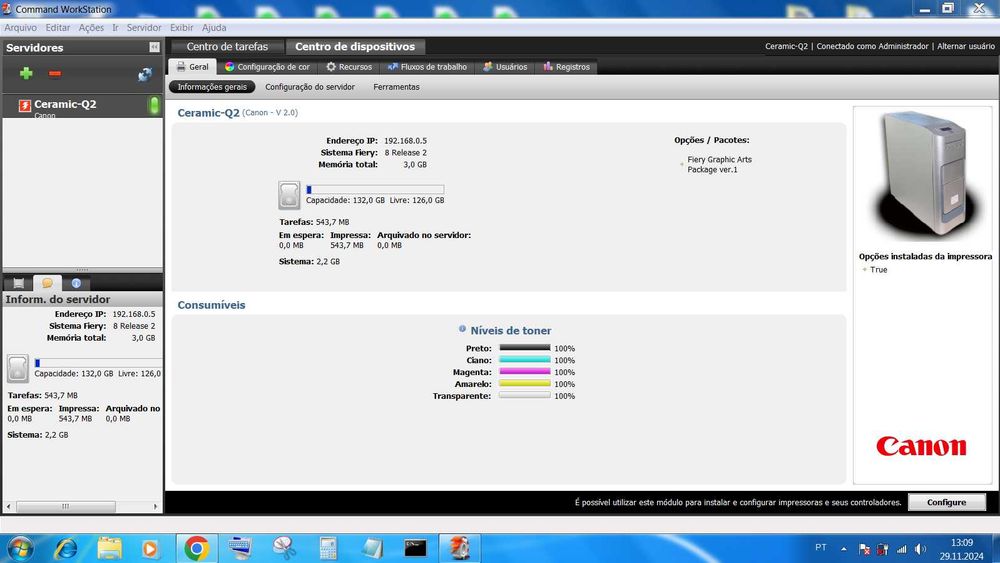Image resolution: width=1000 pixels, height=563 pixels.
Task: Click the Magenta toner level bar
Action: click(525, 372)
